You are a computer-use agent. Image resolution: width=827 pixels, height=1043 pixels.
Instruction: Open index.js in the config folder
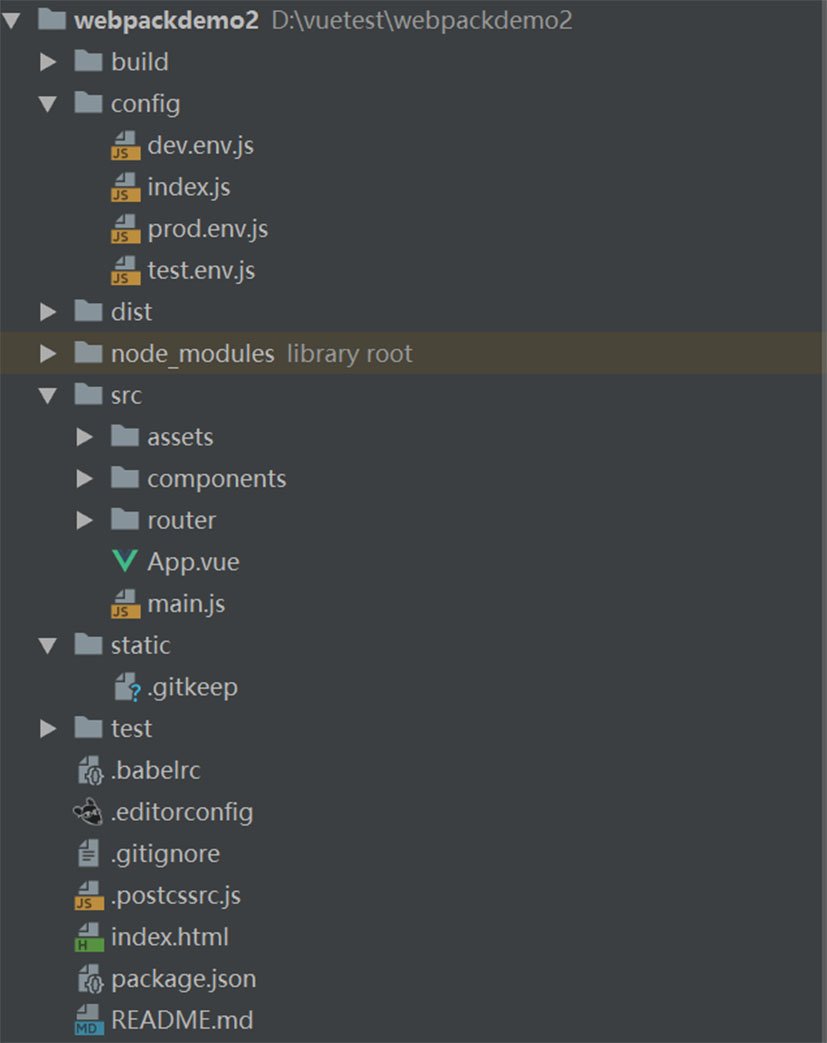tap(189, 187)
